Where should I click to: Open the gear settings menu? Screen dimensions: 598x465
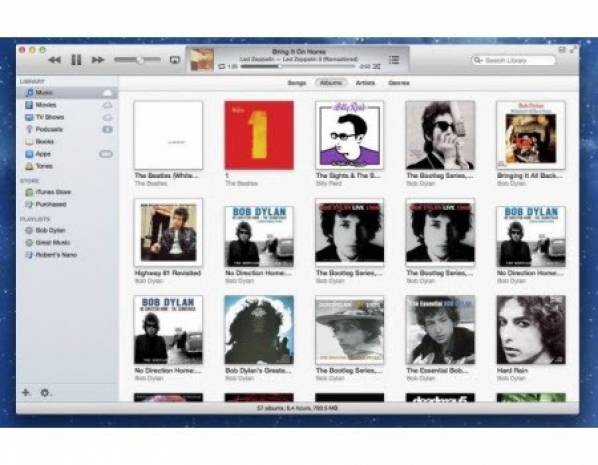tap(45, 392)
